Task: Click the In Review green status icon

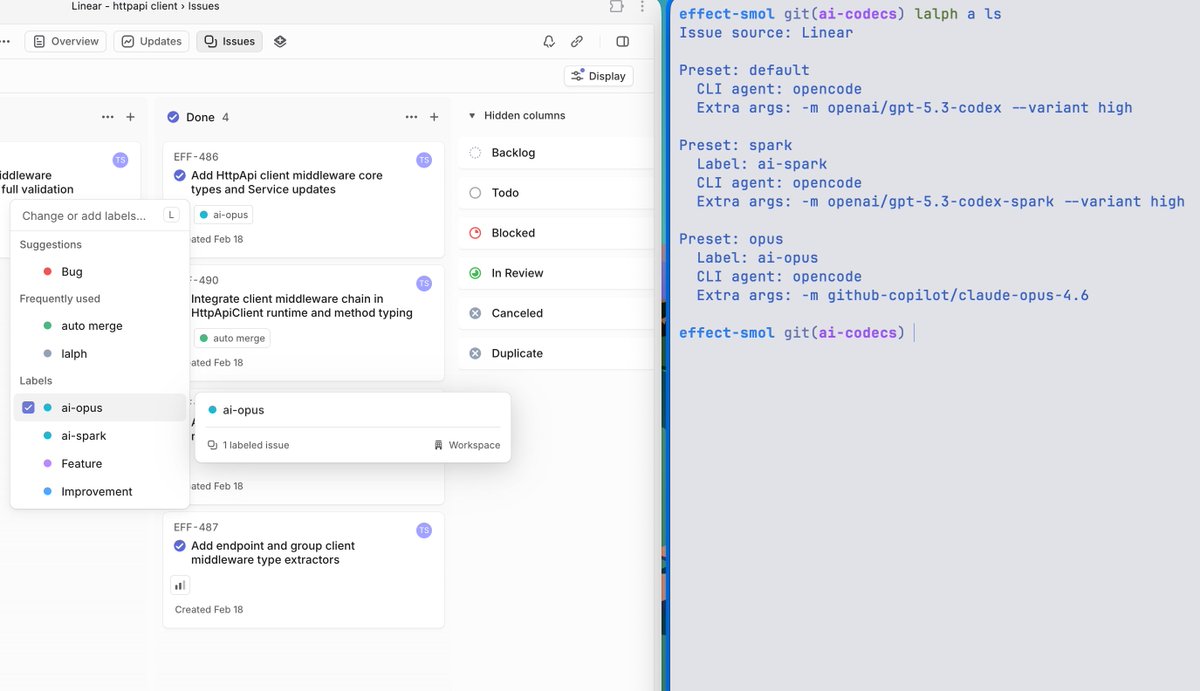Action: [x=475, y=273]
